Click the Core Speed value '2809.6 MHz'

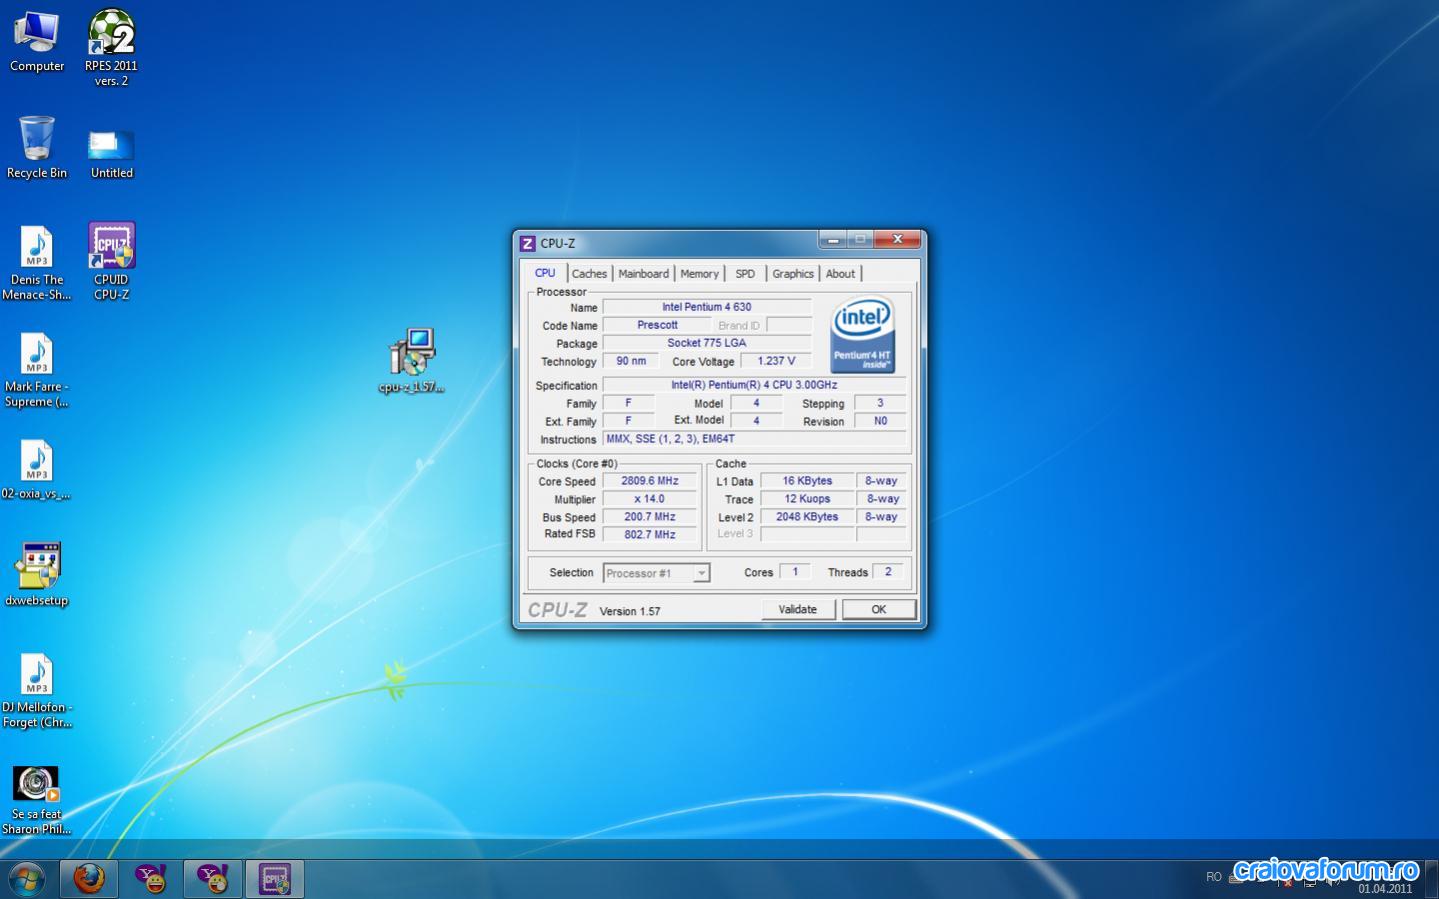tap(649, 481)
